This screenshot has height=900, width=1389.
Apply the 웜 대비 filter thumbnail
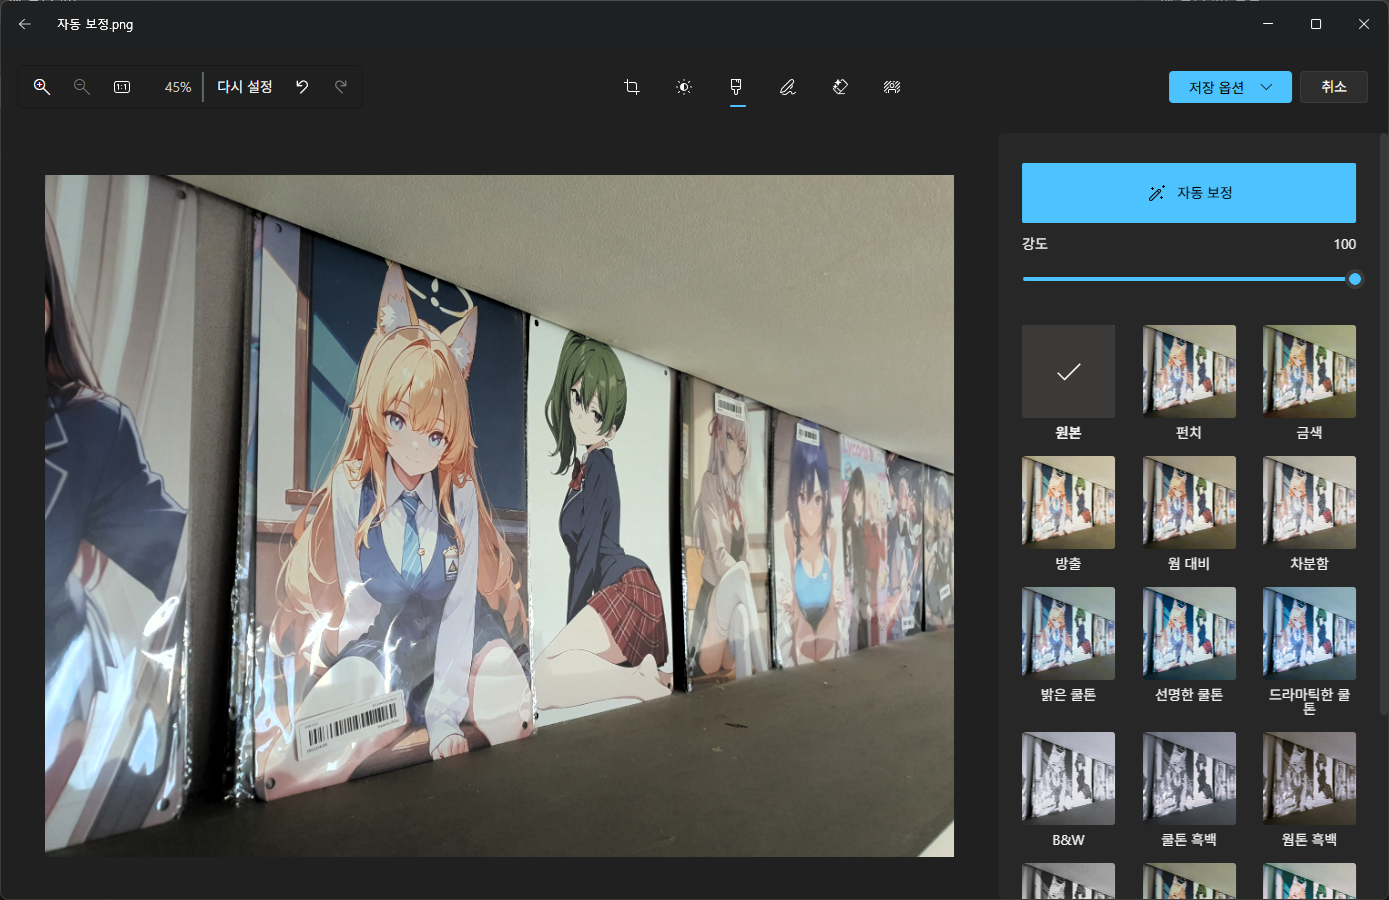click(1189, 502)
